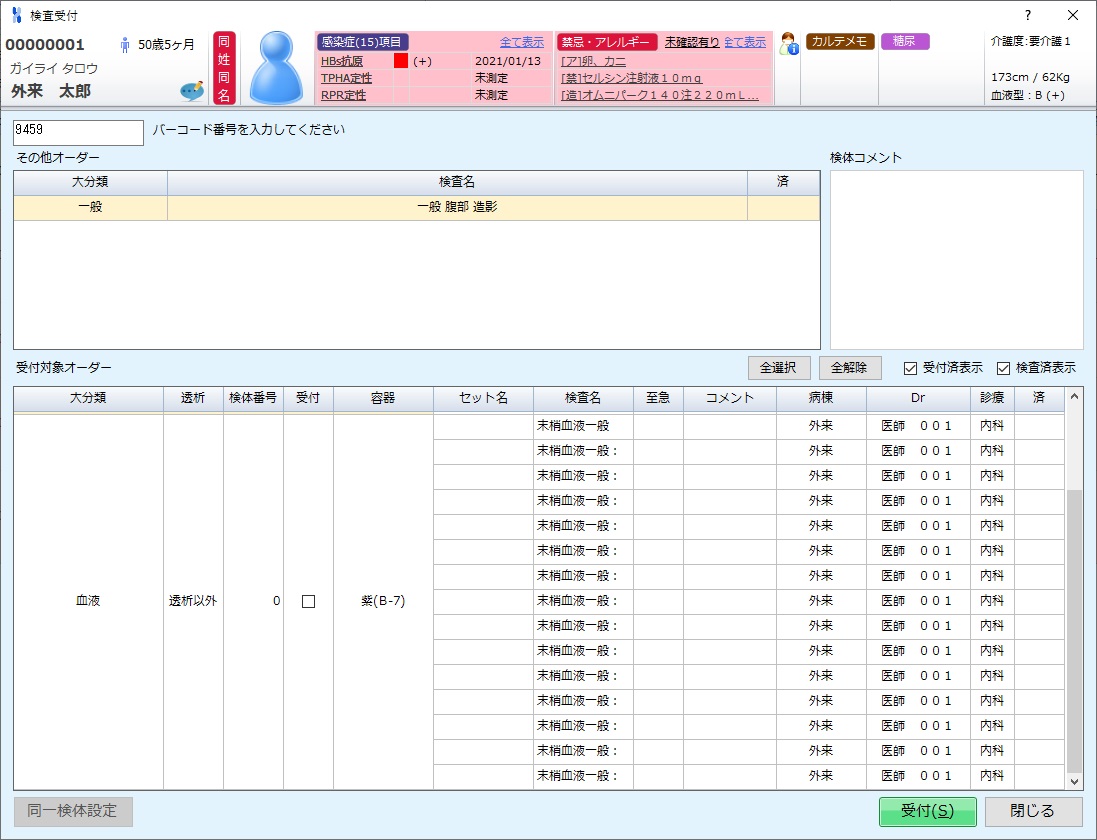This screenshot has width=1097, height=840.
Task: Open the 未確認有り allergy link
Action: point(691,42)
